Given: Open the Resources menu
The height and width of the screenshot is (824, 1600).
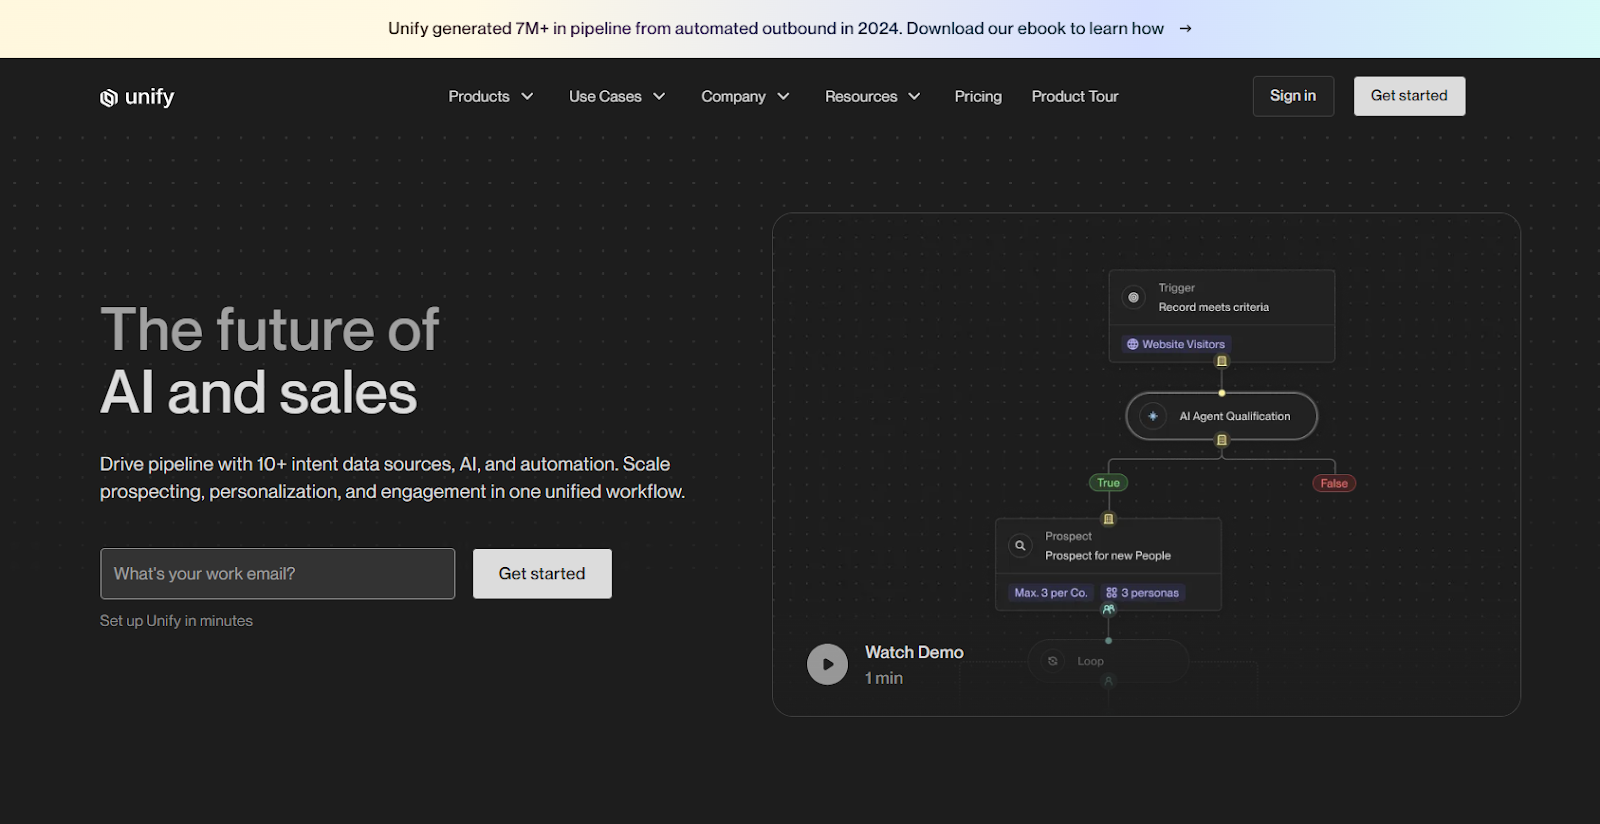Looking at the screenshot, I should point(861,97).
